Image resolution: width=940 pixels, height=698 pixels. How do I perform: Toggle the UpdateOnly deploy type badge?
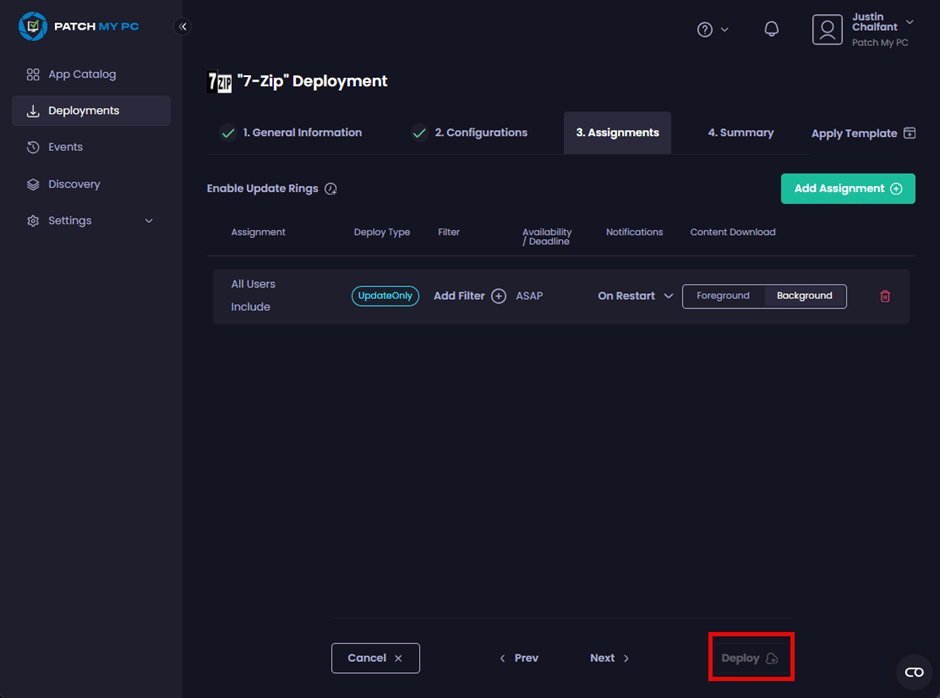[385, 296]
